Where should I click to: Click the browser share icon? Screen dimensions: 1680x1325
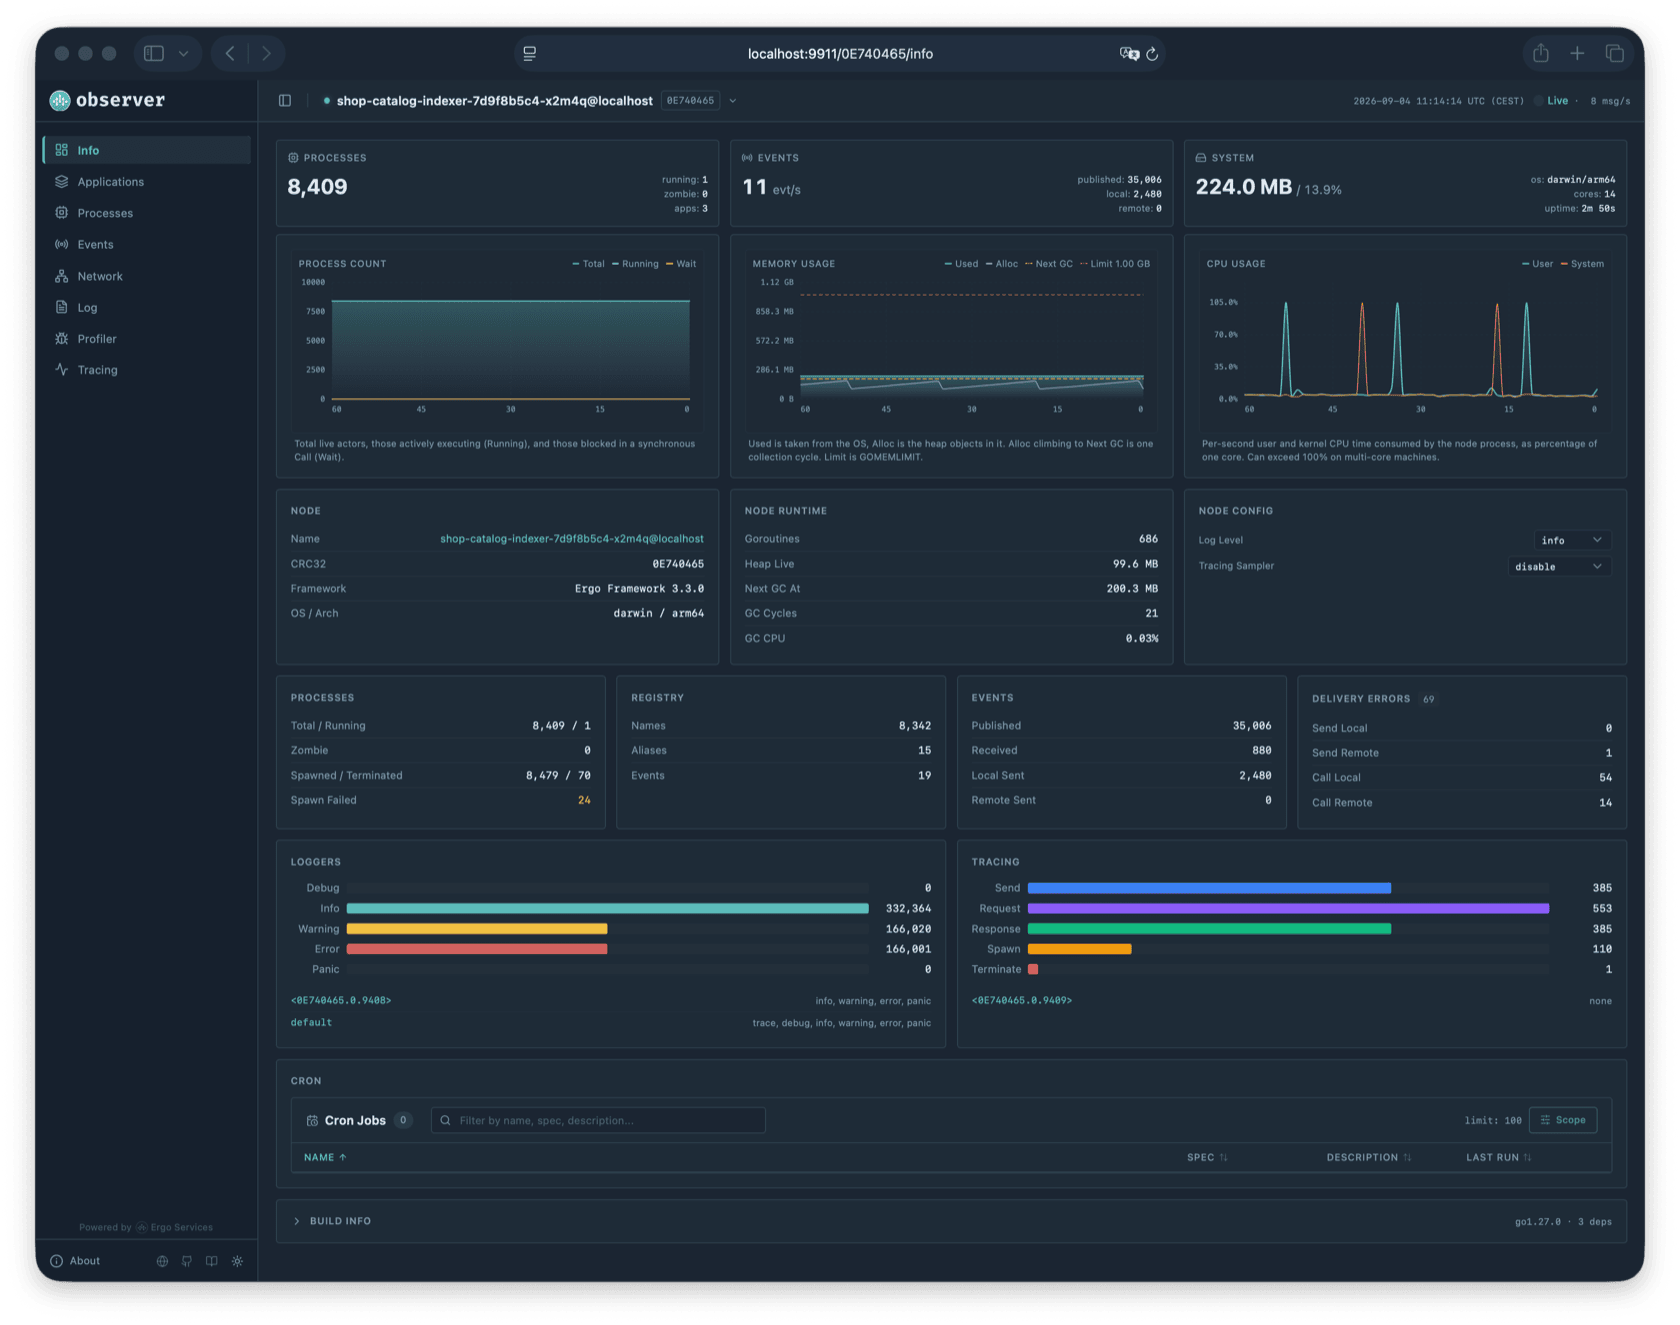click(x=1541, y=53)
